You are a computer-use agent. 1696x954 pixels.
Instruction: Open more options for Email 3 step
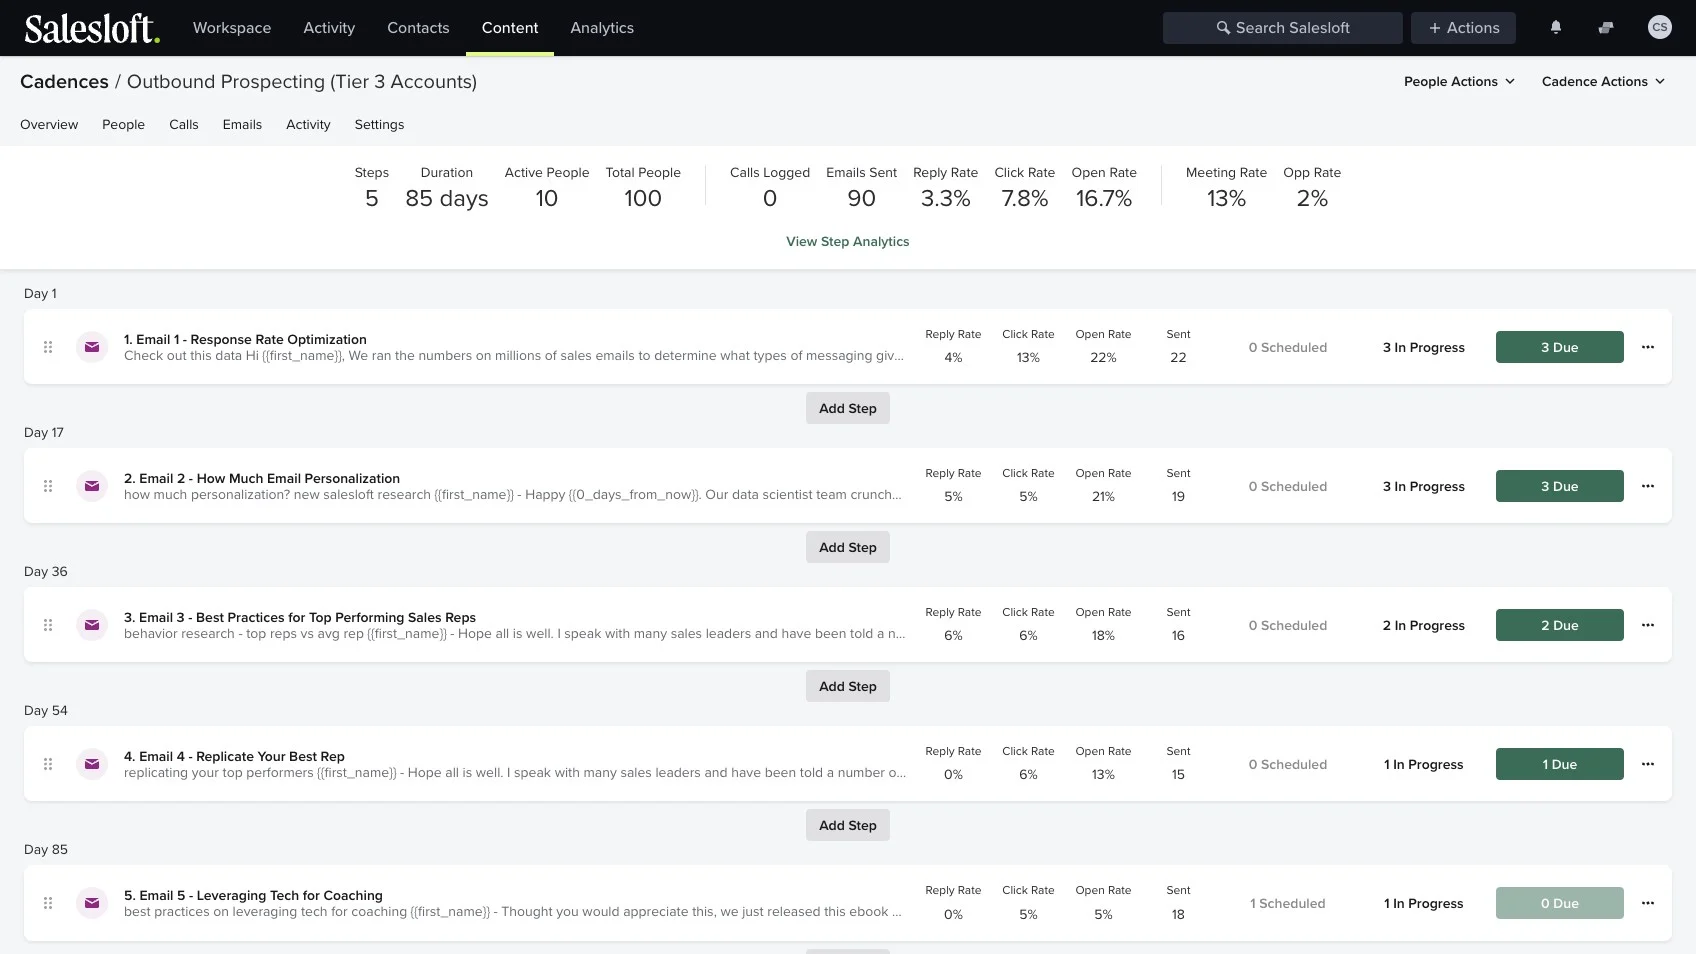(x=1648, y=625)
